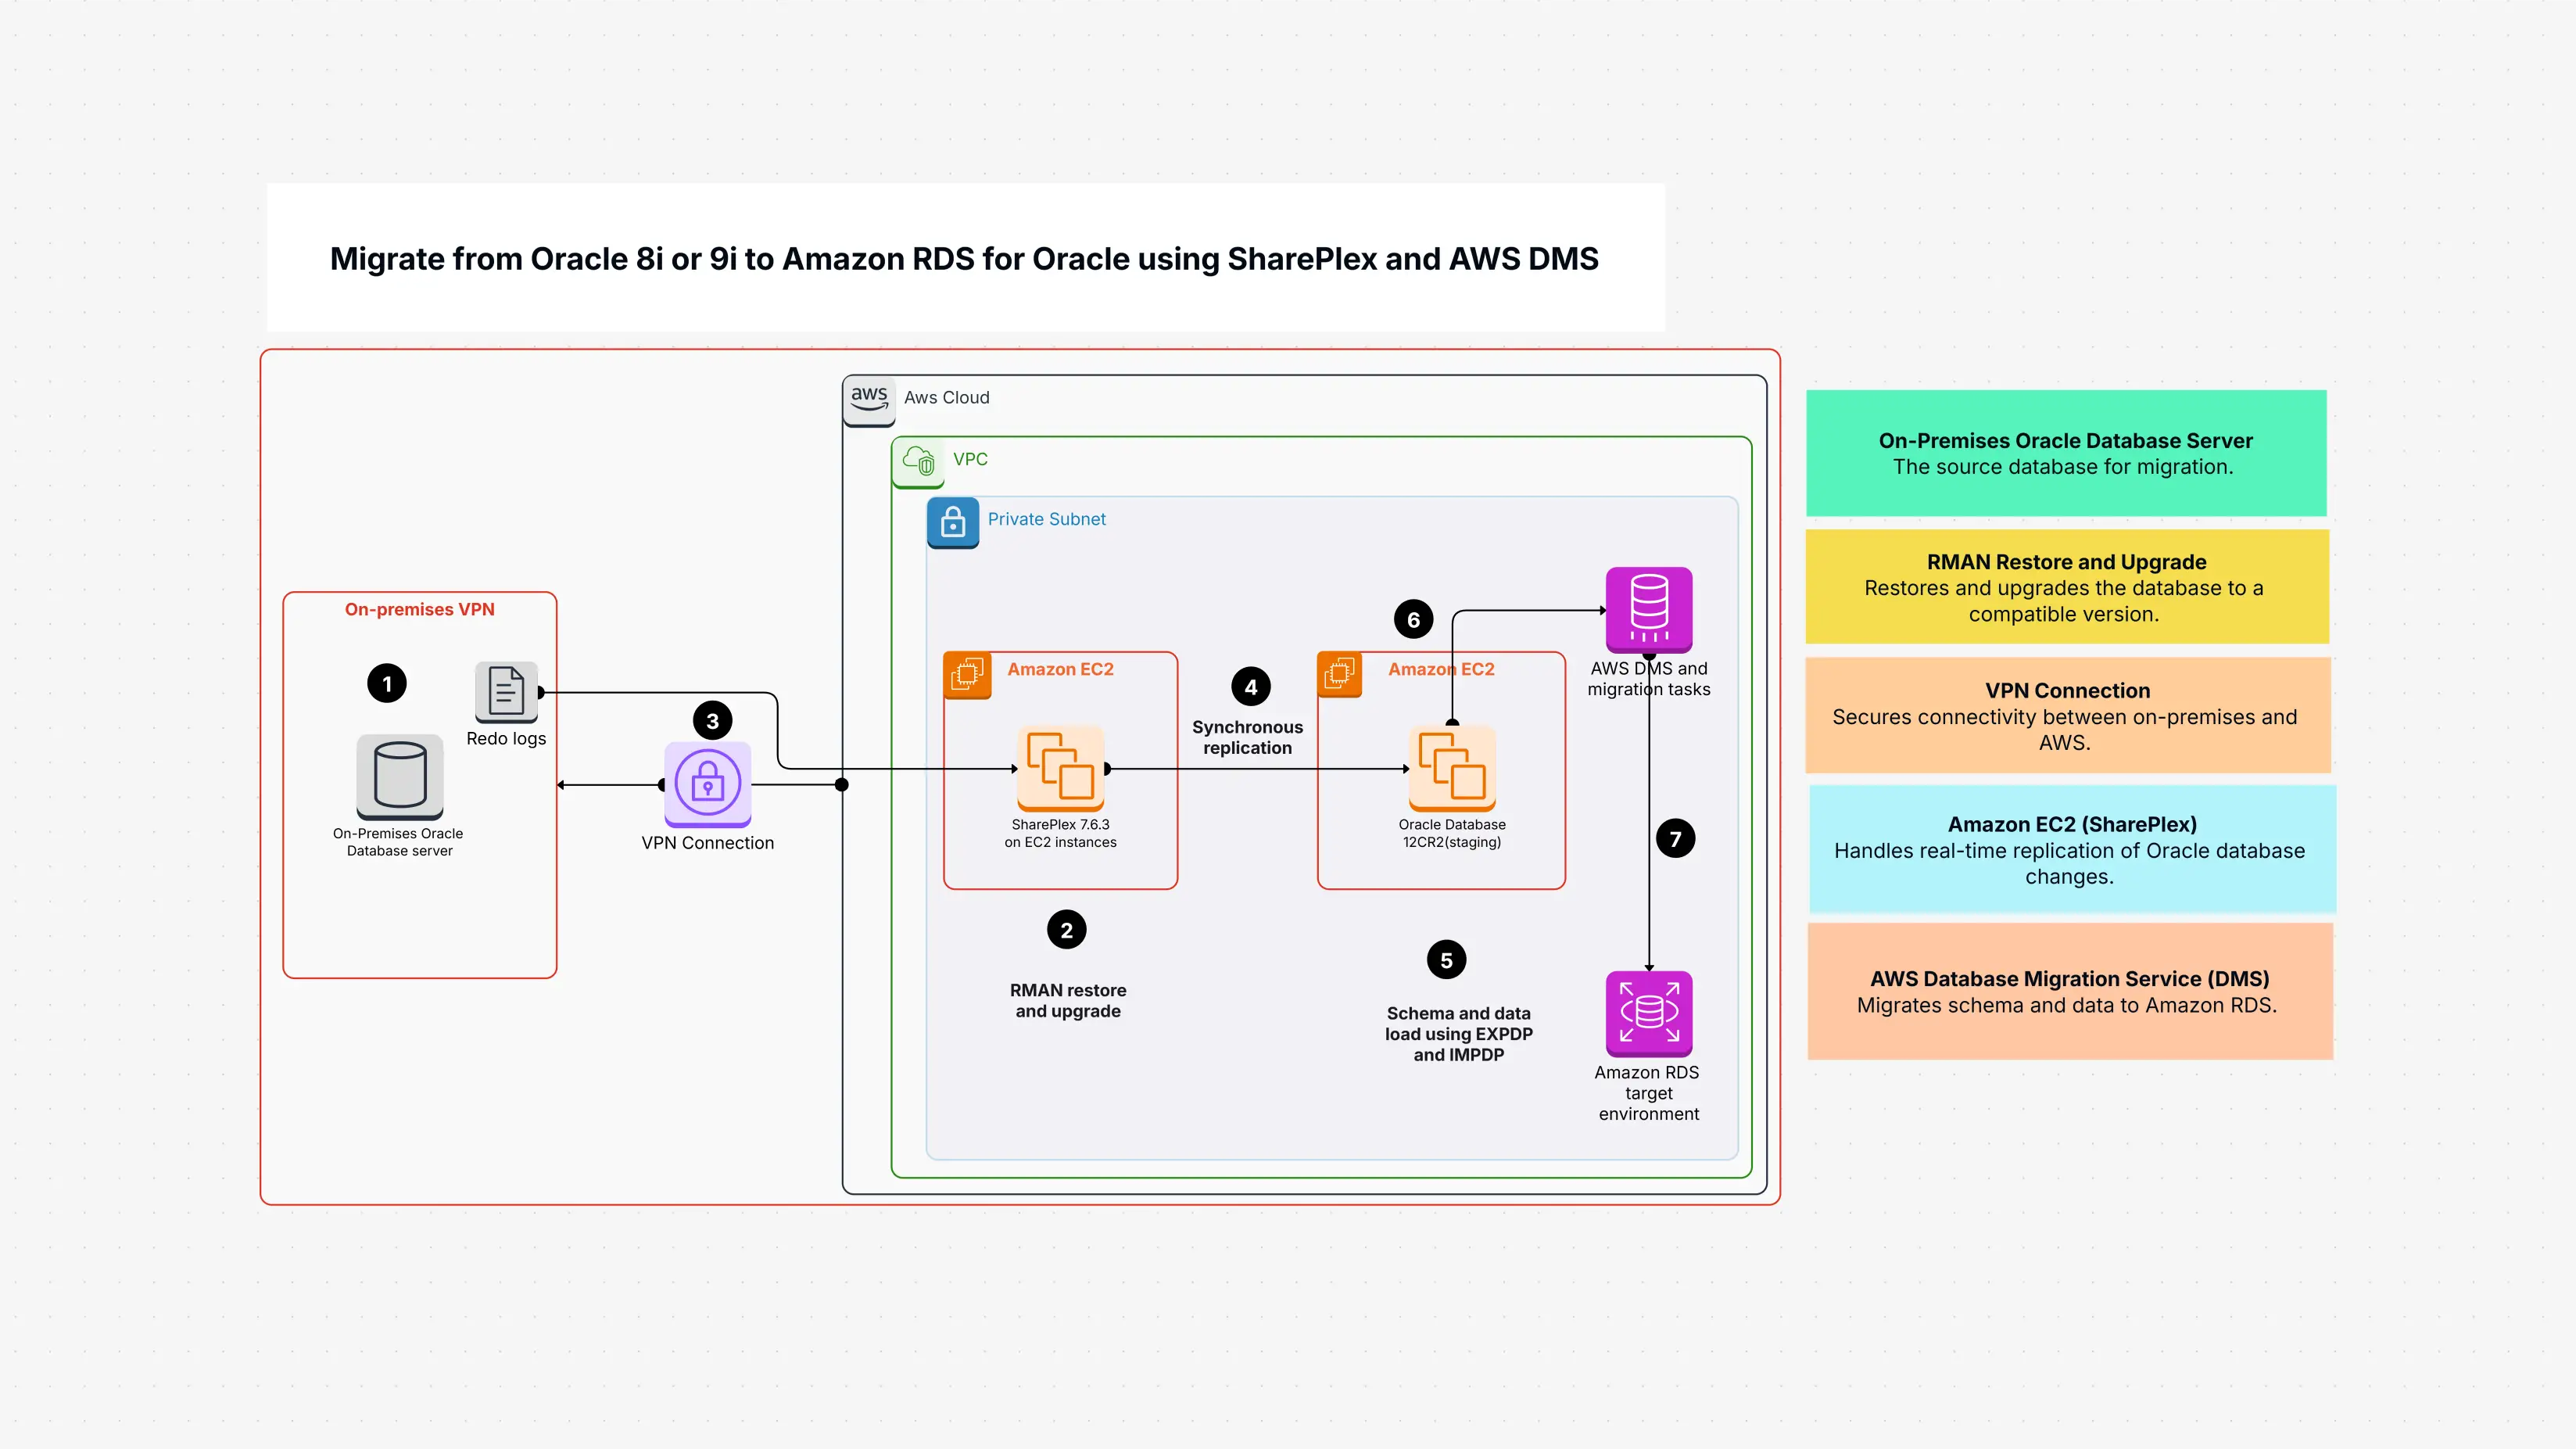Click numbered marker 4 above Synchronous replication
Image resolution: width=2576 pixels, height=1449 pixels.
pos(1249,686)
